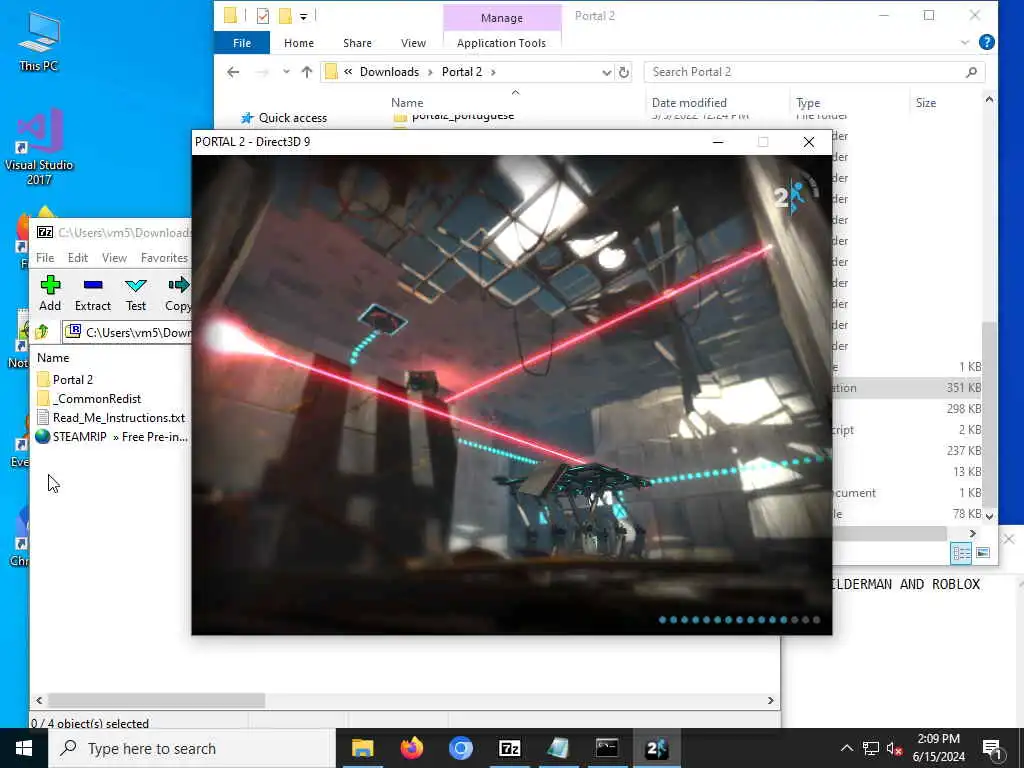Switch Explorer to details view icon

coord(961,553)
